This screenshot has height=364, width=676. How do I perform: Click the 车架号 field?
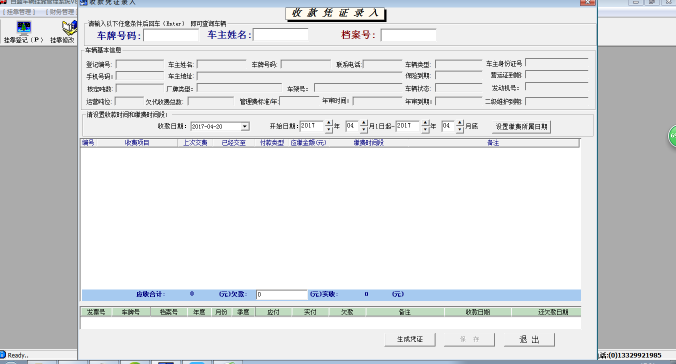358,88
